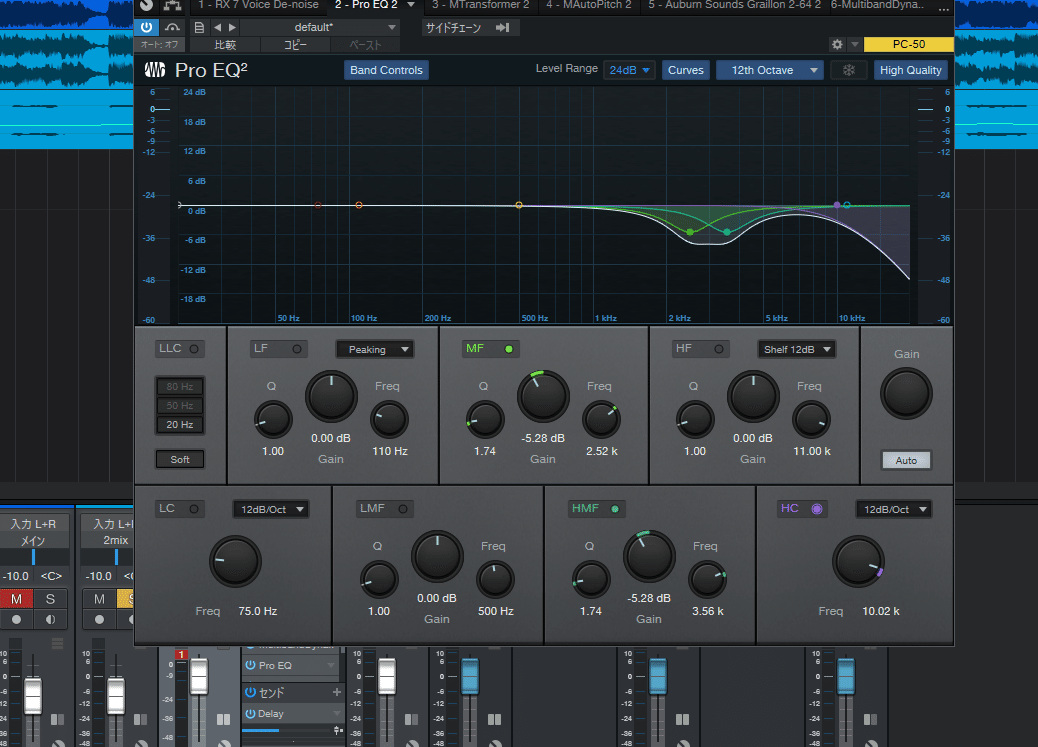Screen dimensions: 1038x747
Task: Add a send with the plus icon
Action: [337, 692]
